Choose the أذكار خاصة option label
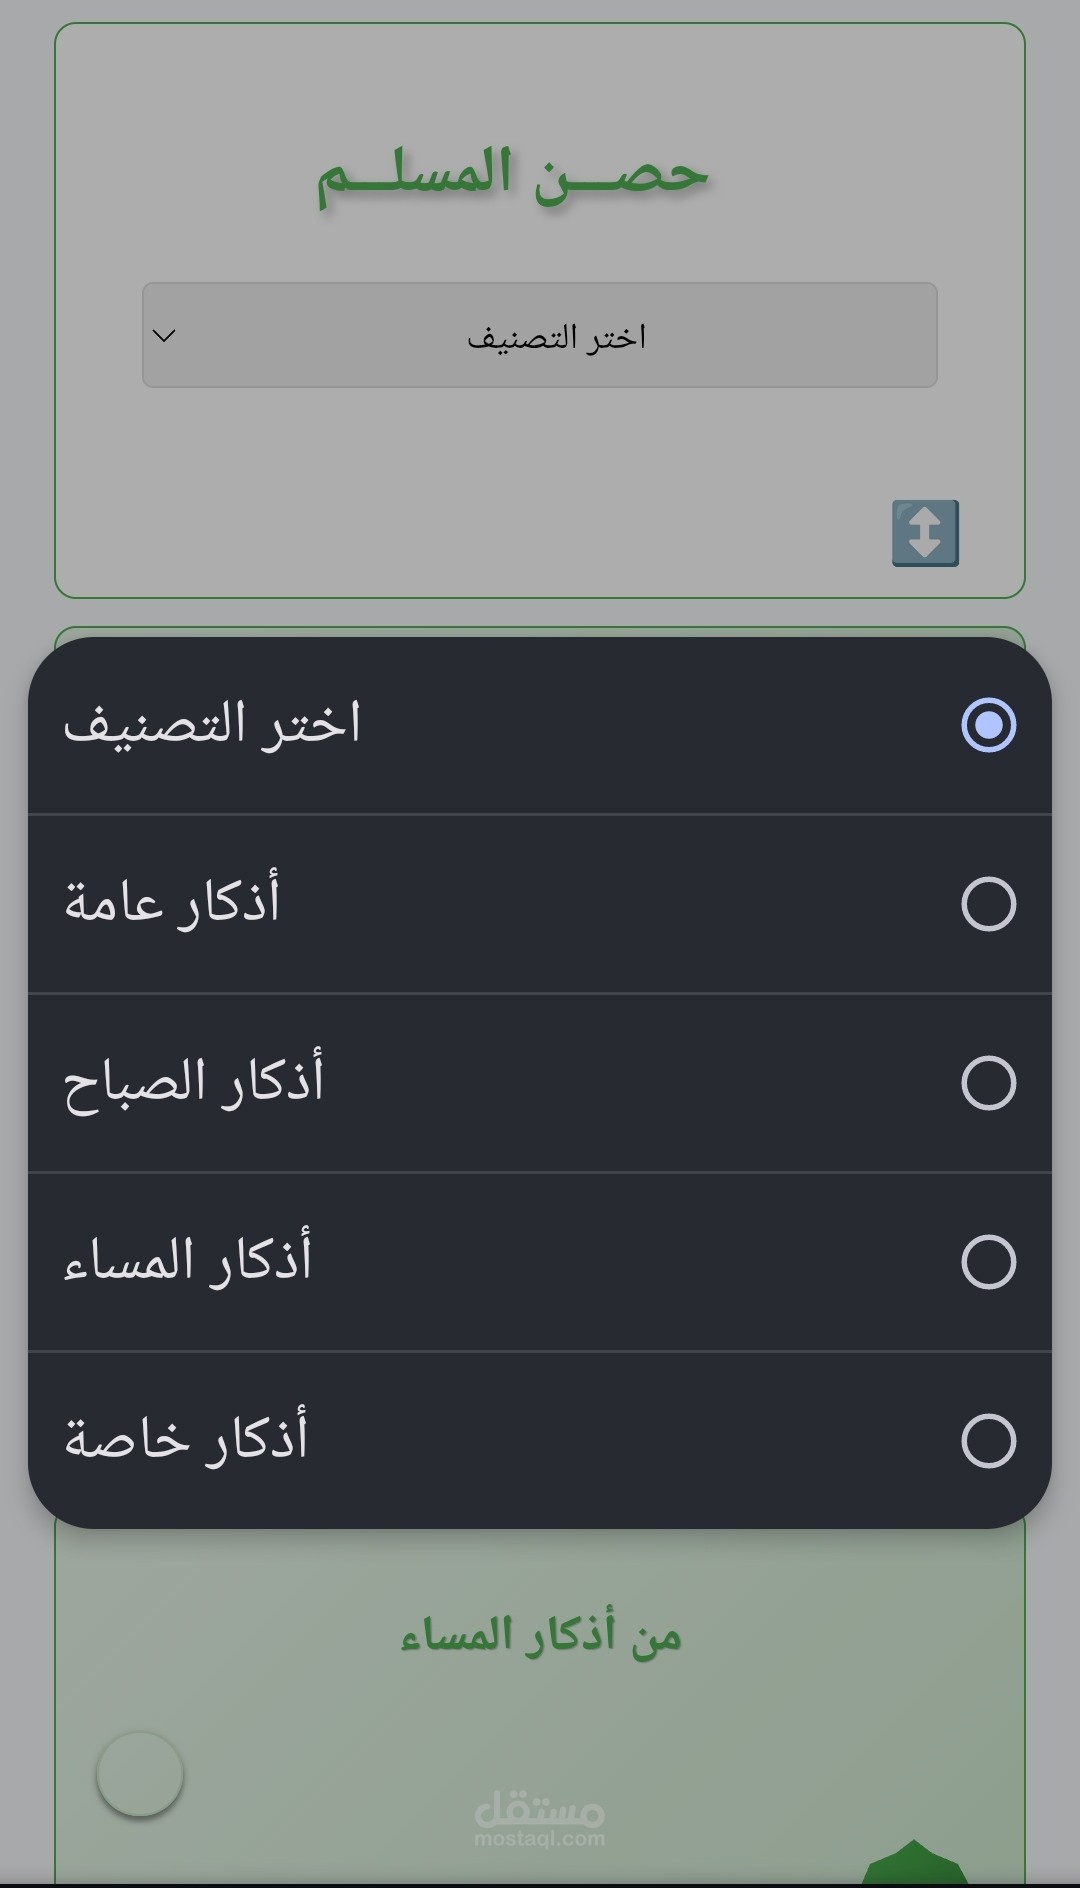The image size is (1080, 1888). (x=186, y=1440)
